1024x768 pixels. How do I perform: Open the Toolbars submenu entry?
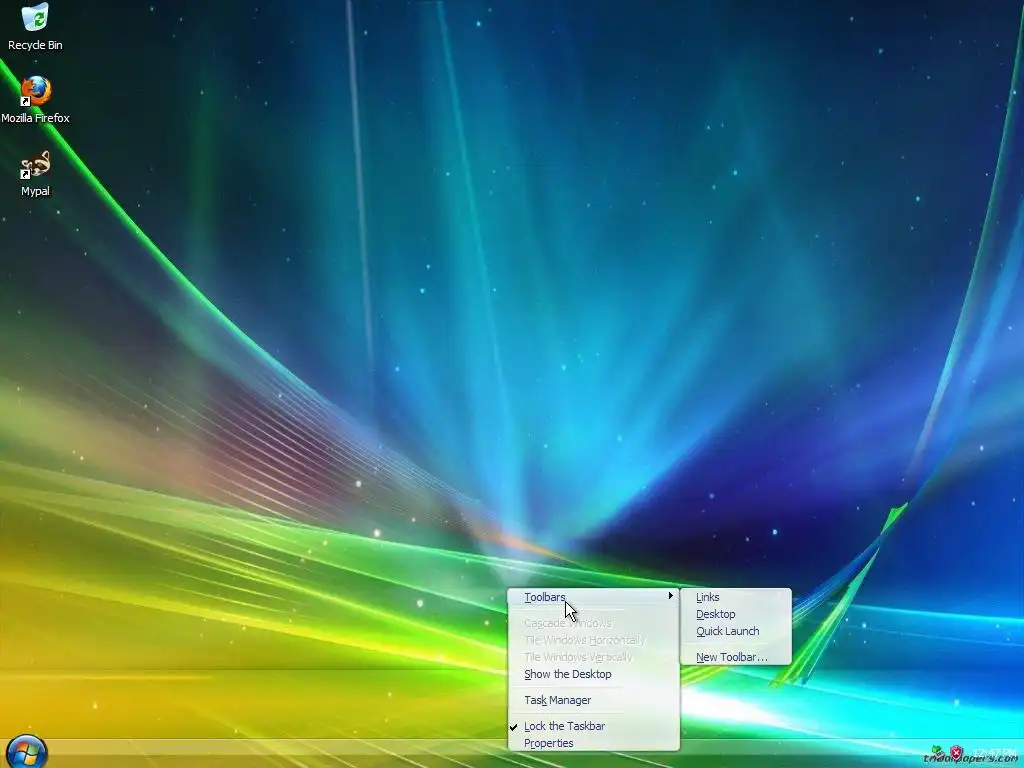(x=594, y=597)
